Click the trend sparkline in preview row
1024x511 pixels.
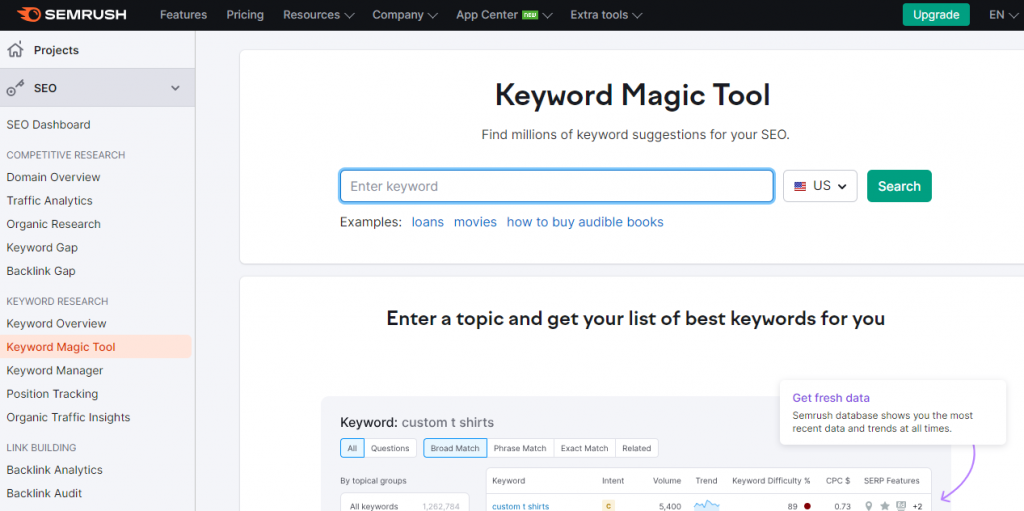point(706,506)
